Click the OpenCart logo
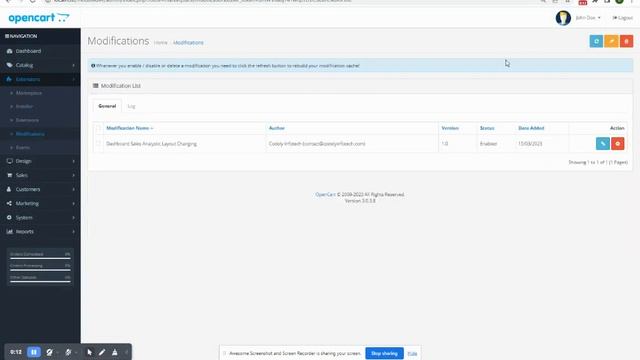Screen dimensions: 640x360 [x=39, y=18]
